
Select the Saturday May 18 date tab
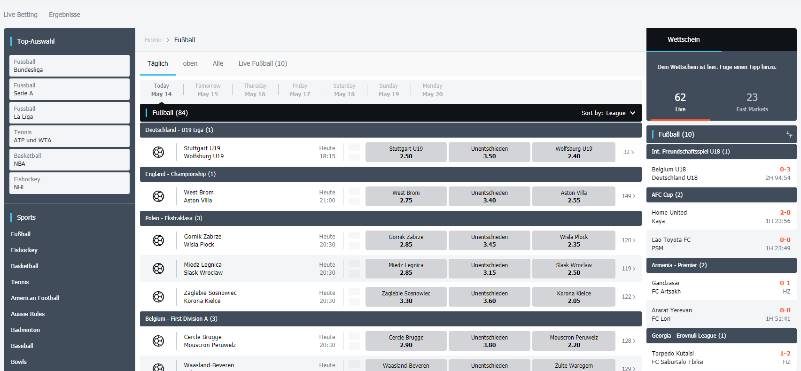click(344, 90)
